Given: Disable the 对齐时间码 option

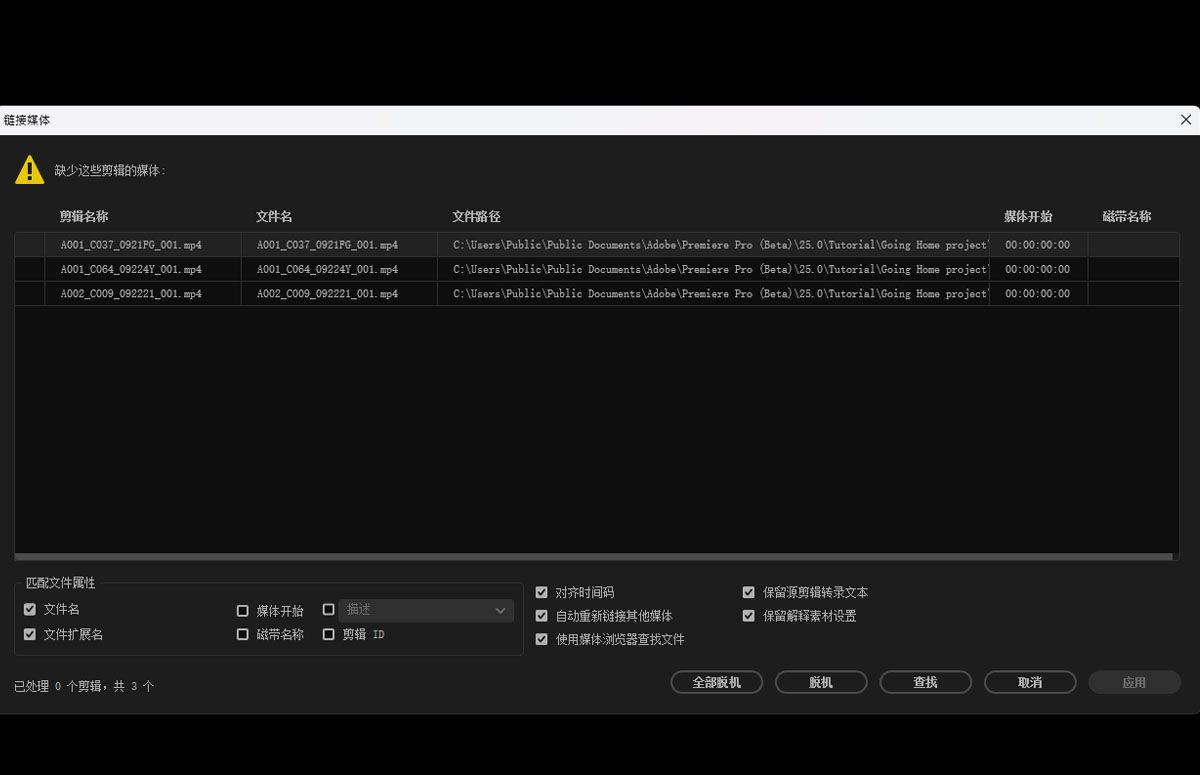Looking at the screenshot, I should coord(541,592).
